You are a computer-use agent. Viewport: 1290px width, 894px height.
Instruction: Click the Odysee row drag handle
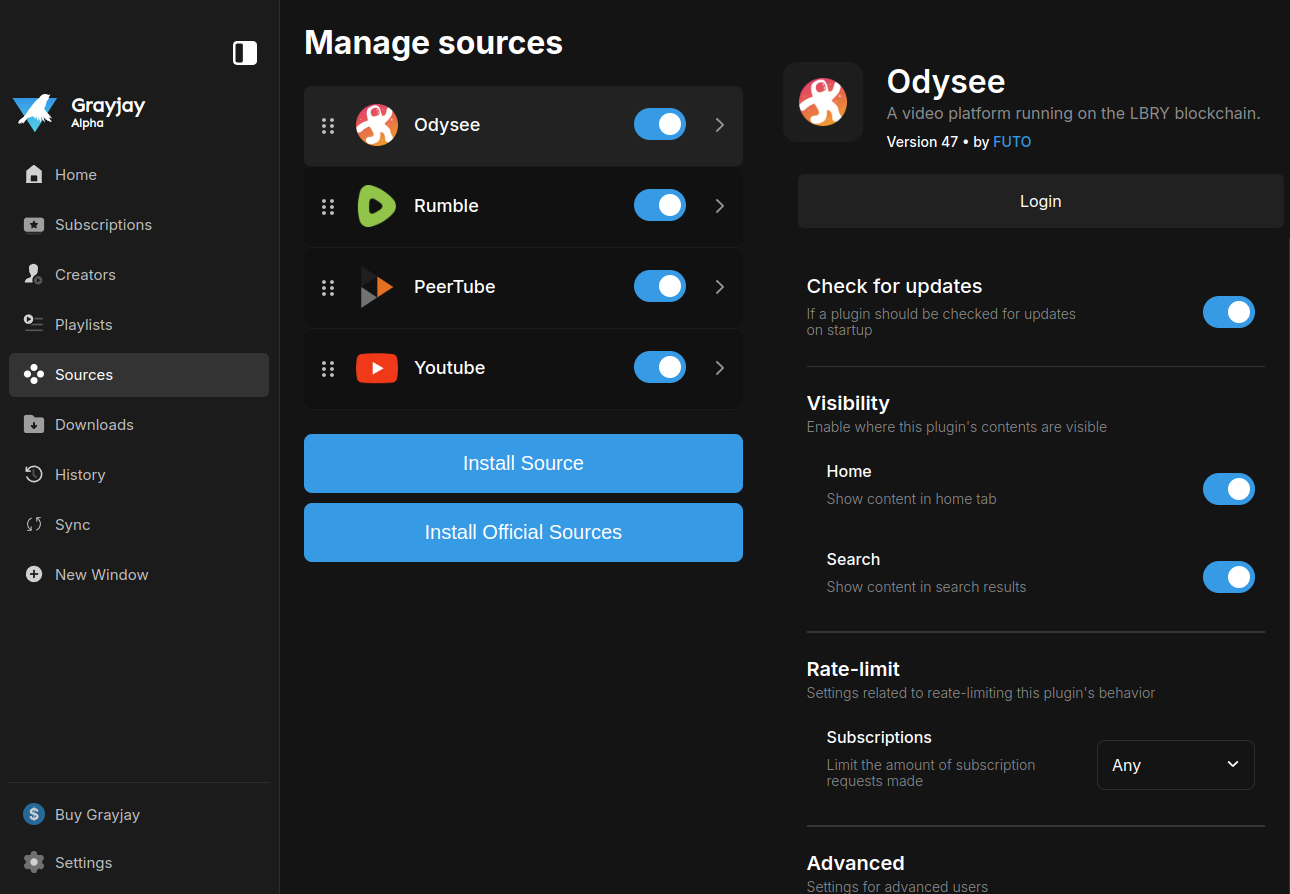[x=327, y=125]
